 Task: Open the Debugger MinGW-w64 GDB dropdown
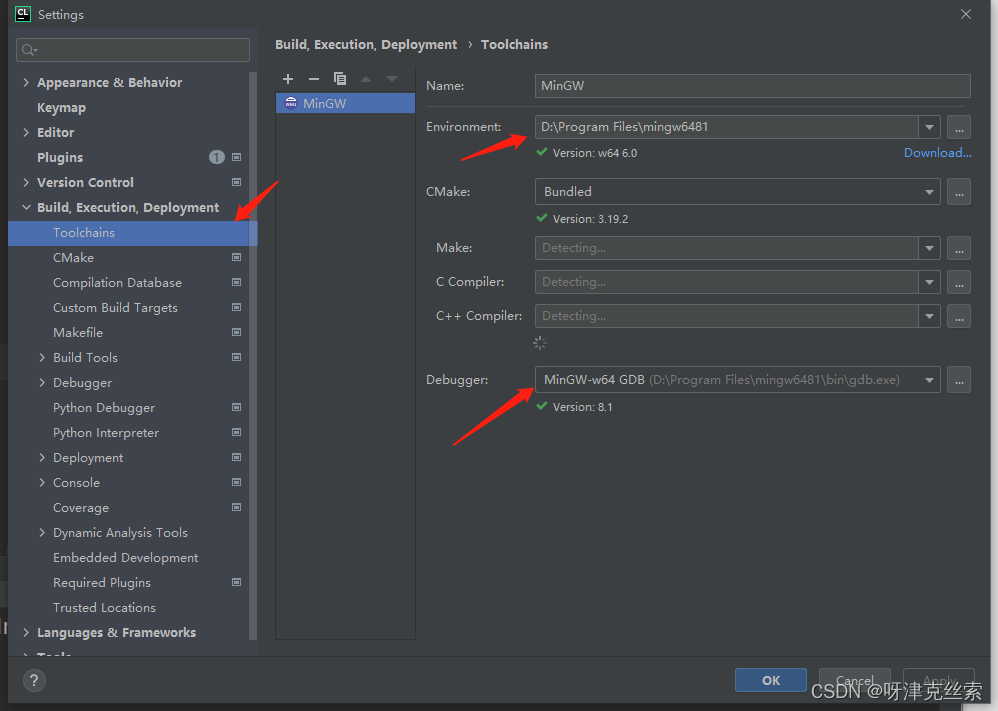click(738, 380)
